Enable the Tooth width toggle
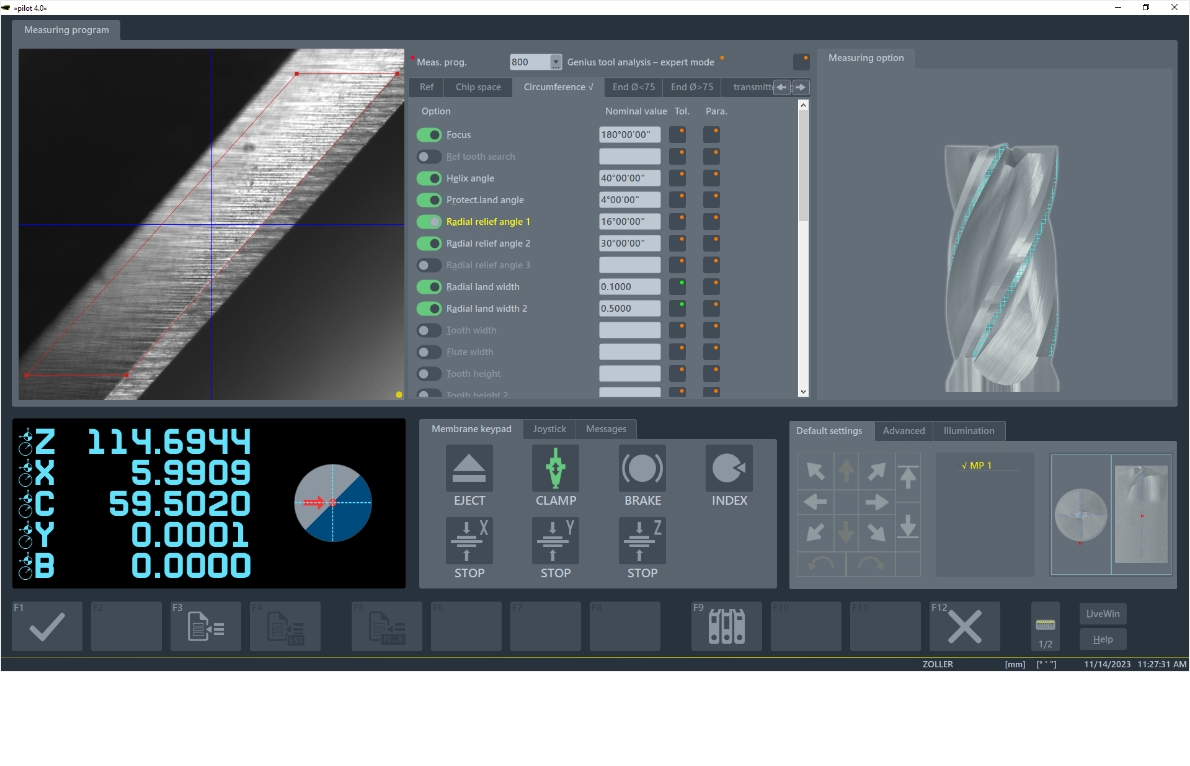This screenshot has width=1190, height=766. 429,330
